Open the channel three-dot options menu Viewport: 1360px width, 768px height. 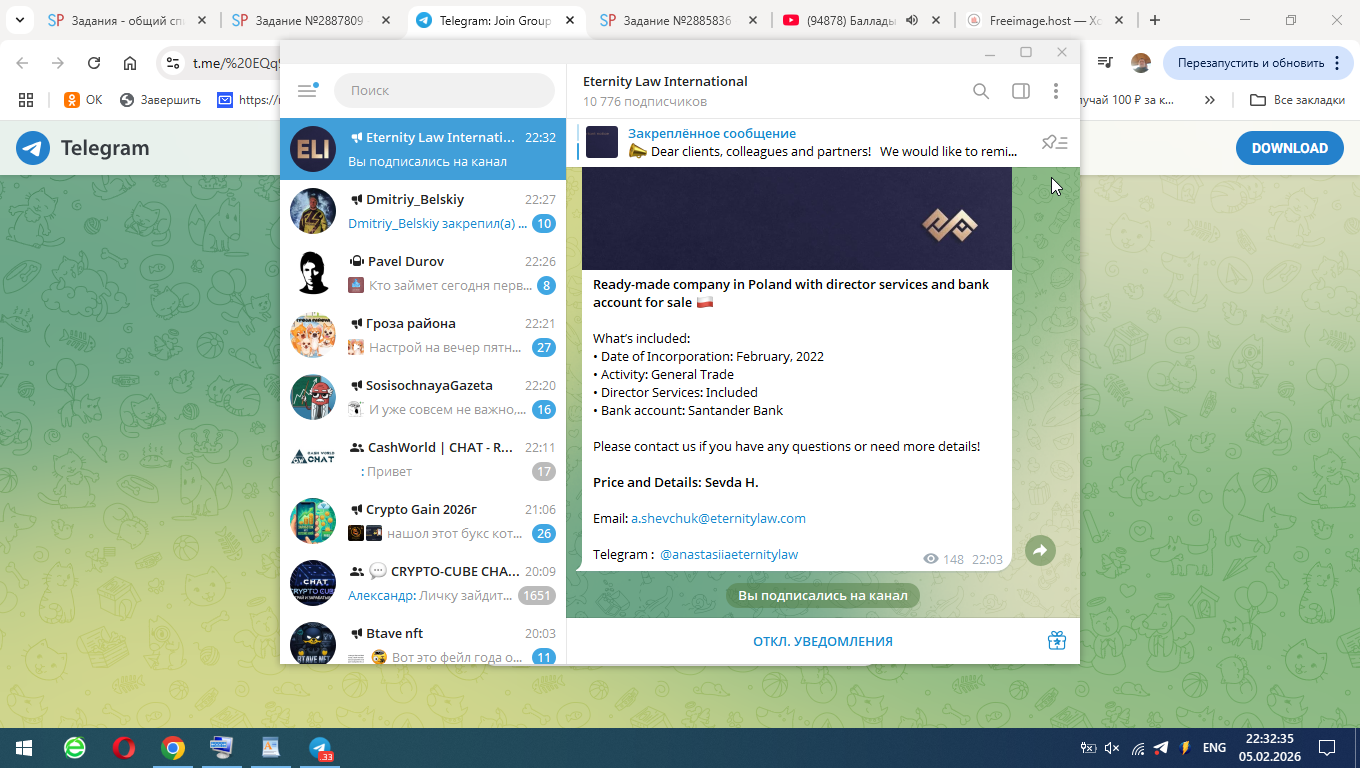coord(1055,91)
